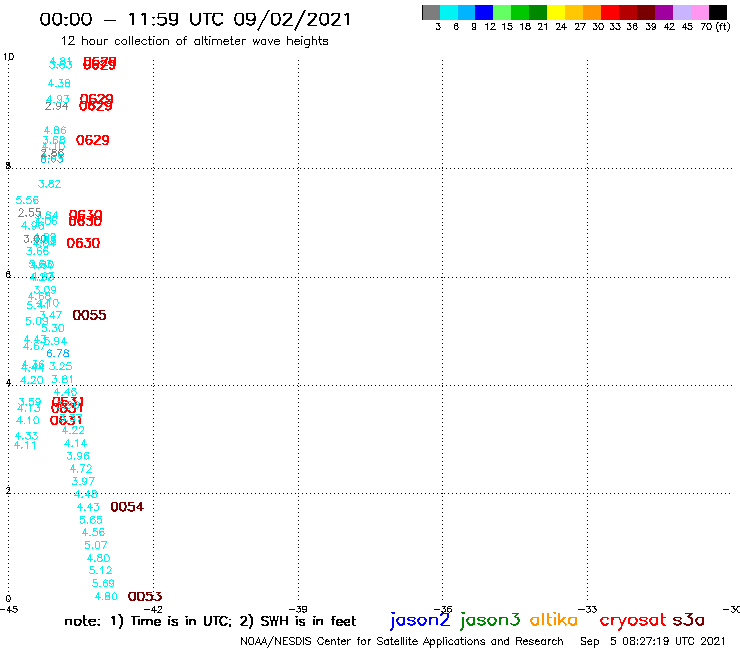Click the wave height value '4.20'
Image resolution: width=740 pixels, height=650 pixels.
(x=32, y=380)
